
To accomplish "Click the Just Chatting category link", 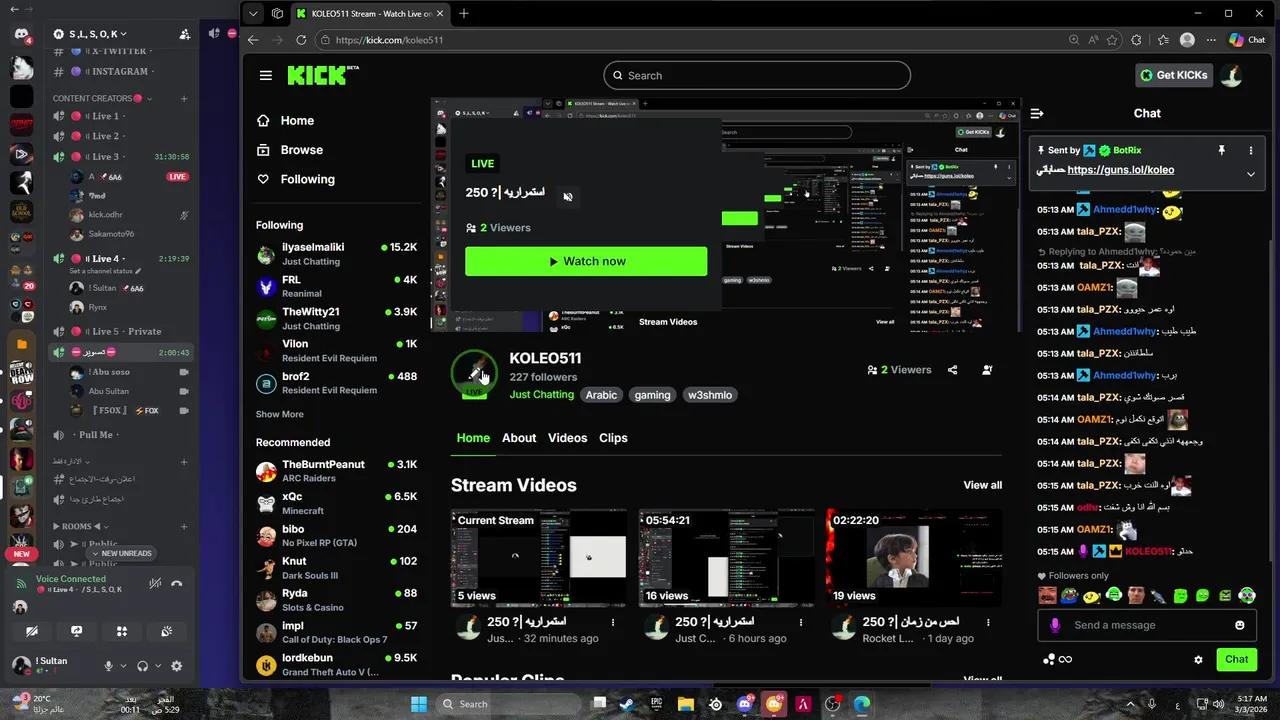I will coord(542,395).
